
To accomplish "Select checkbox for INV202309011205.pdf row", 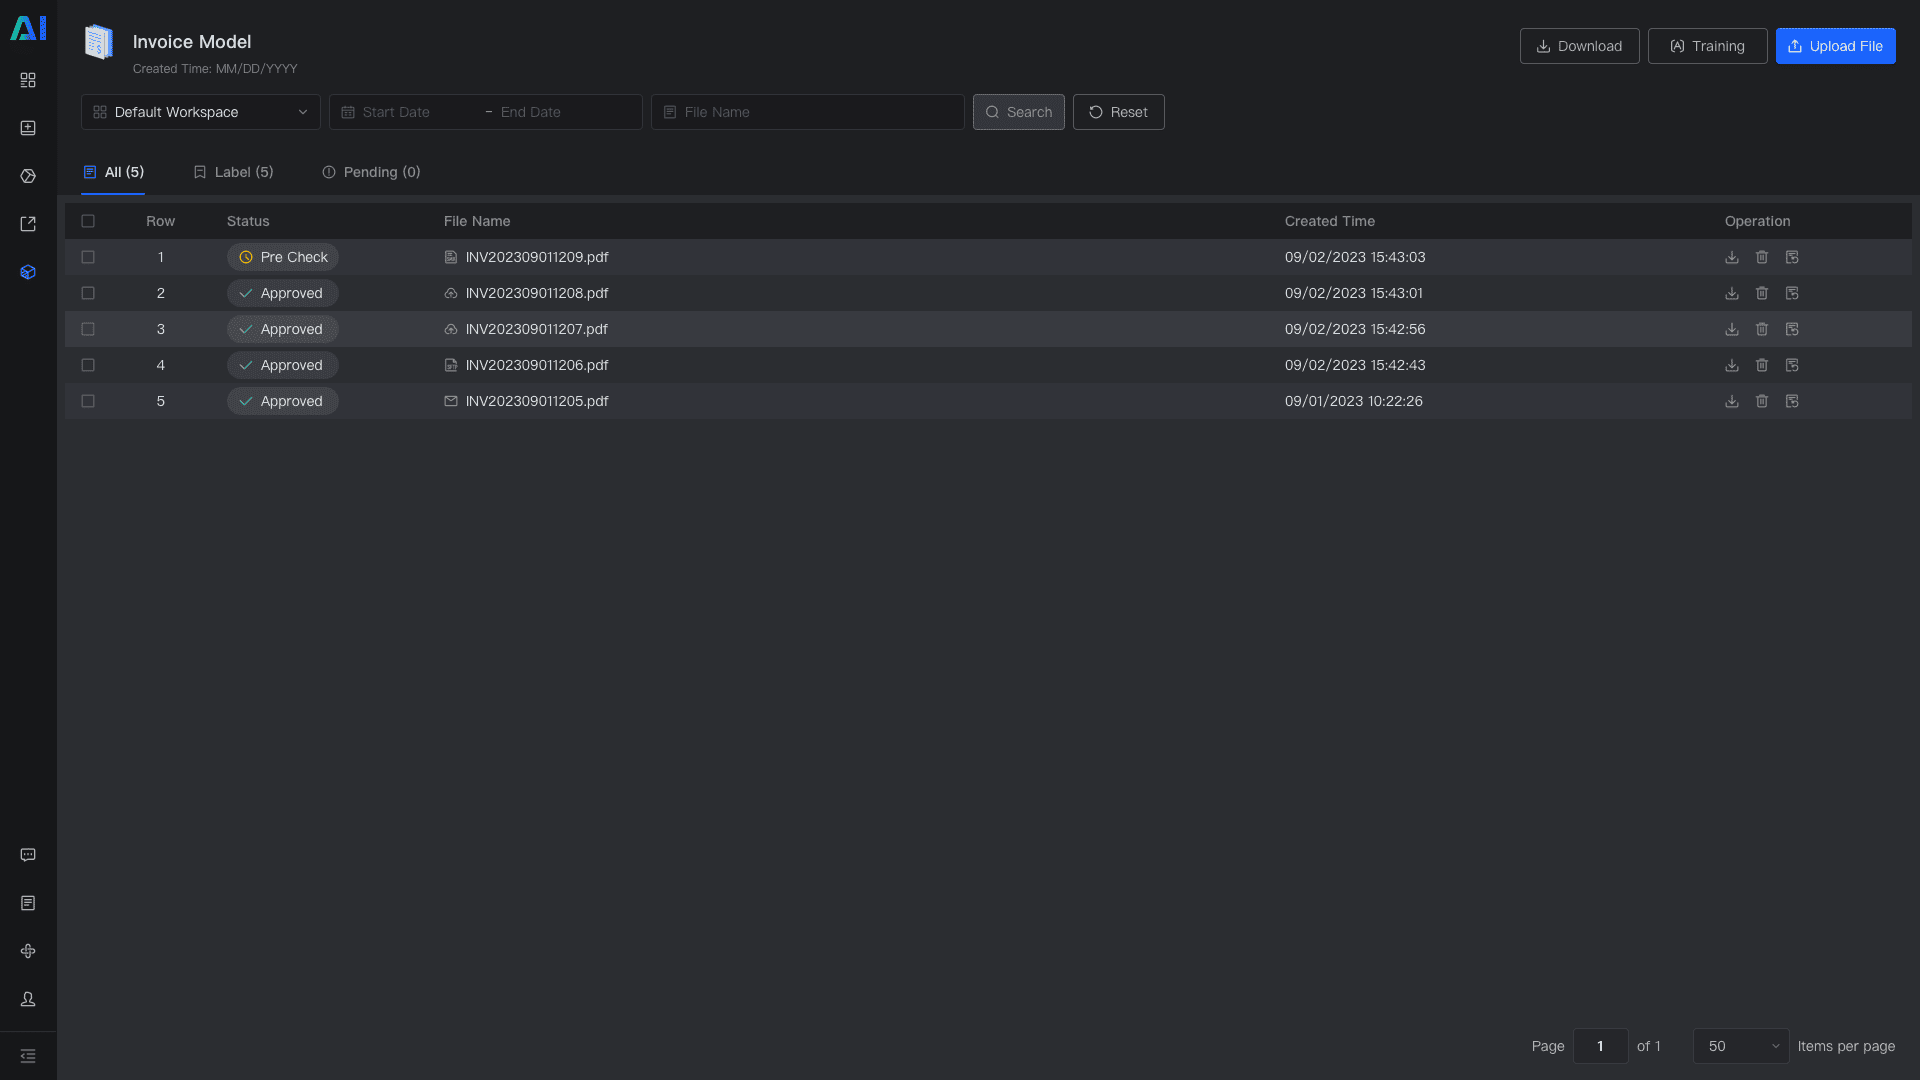I will pyautogui.click(x=88, y=401).
